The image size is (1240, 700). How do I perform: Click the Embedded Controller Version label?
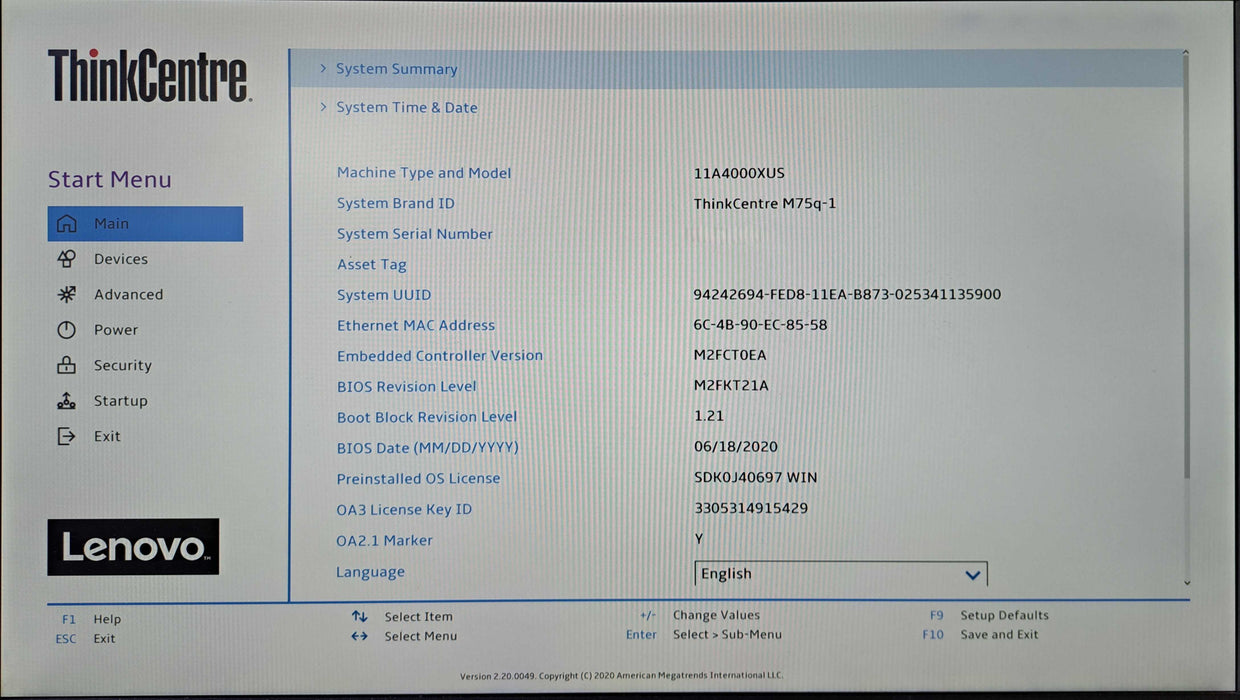click(440, 355)
